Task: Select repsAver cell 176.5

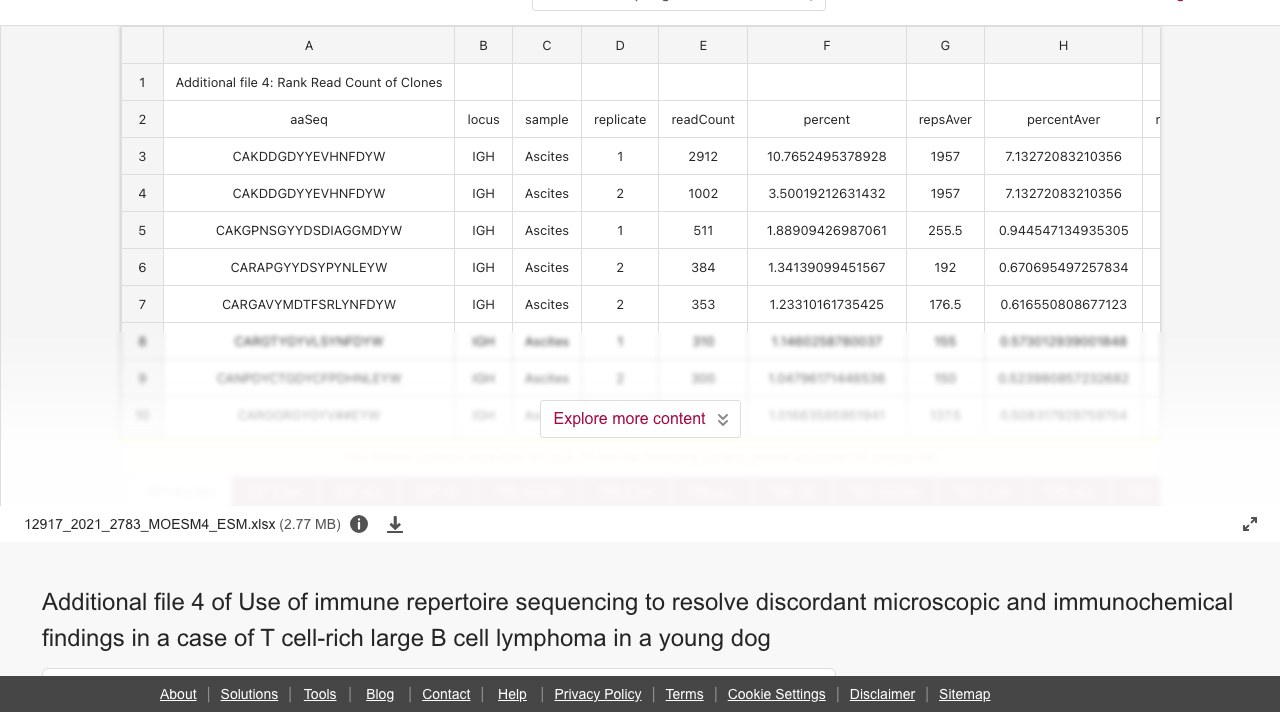Action: [945, 304]
